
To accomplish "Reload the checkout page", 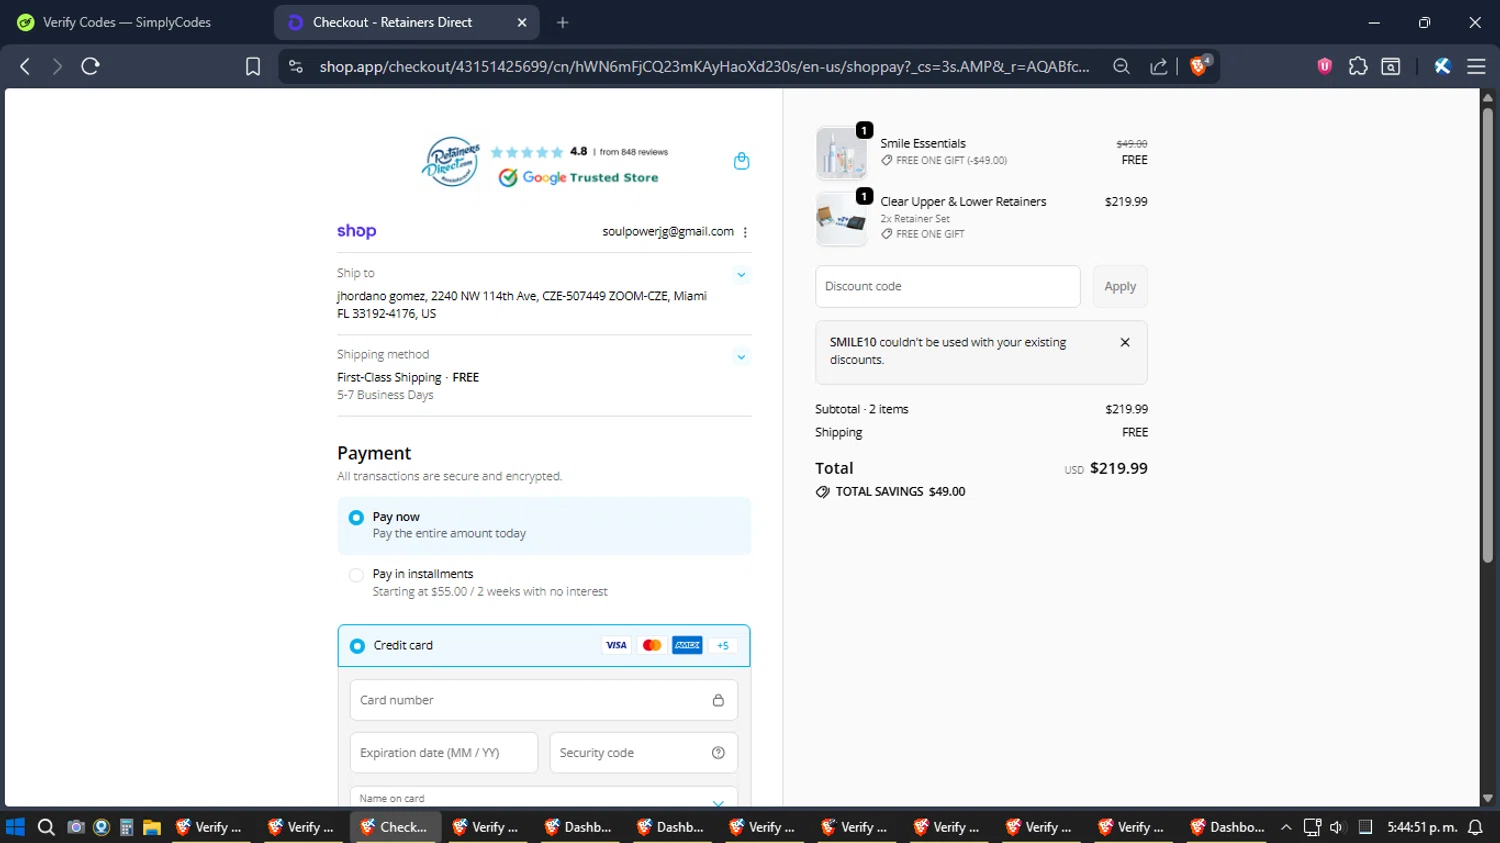I will [90, 66].
